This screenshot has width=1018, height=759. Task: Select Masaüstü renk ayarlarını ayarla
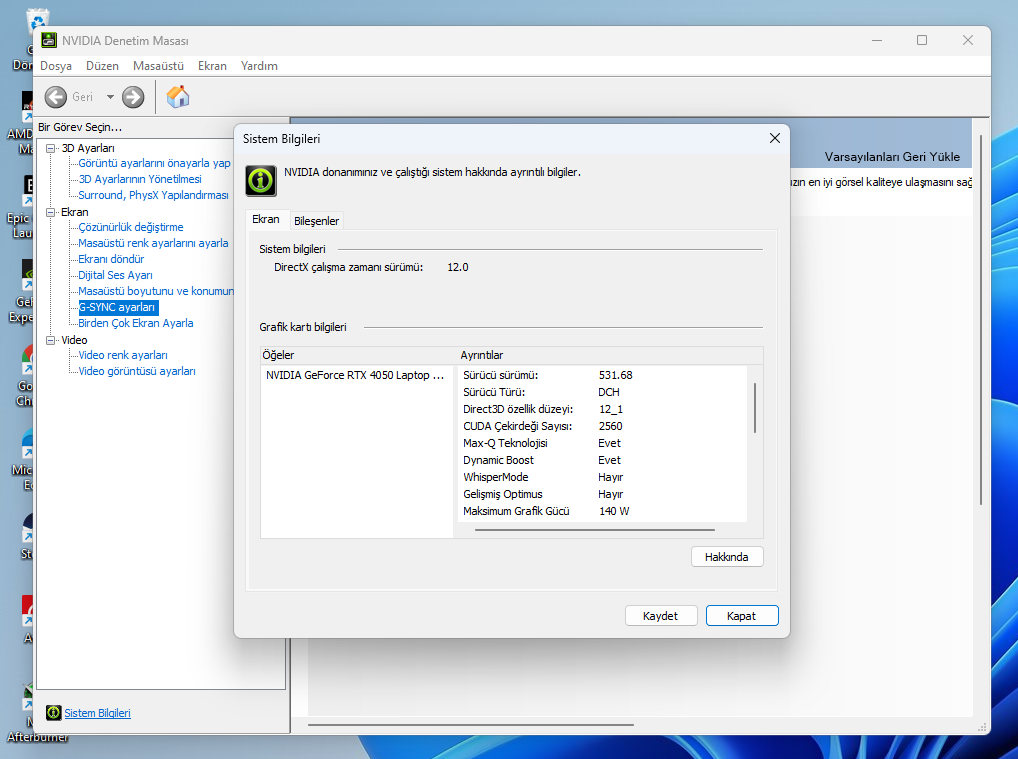pos(153,243)
